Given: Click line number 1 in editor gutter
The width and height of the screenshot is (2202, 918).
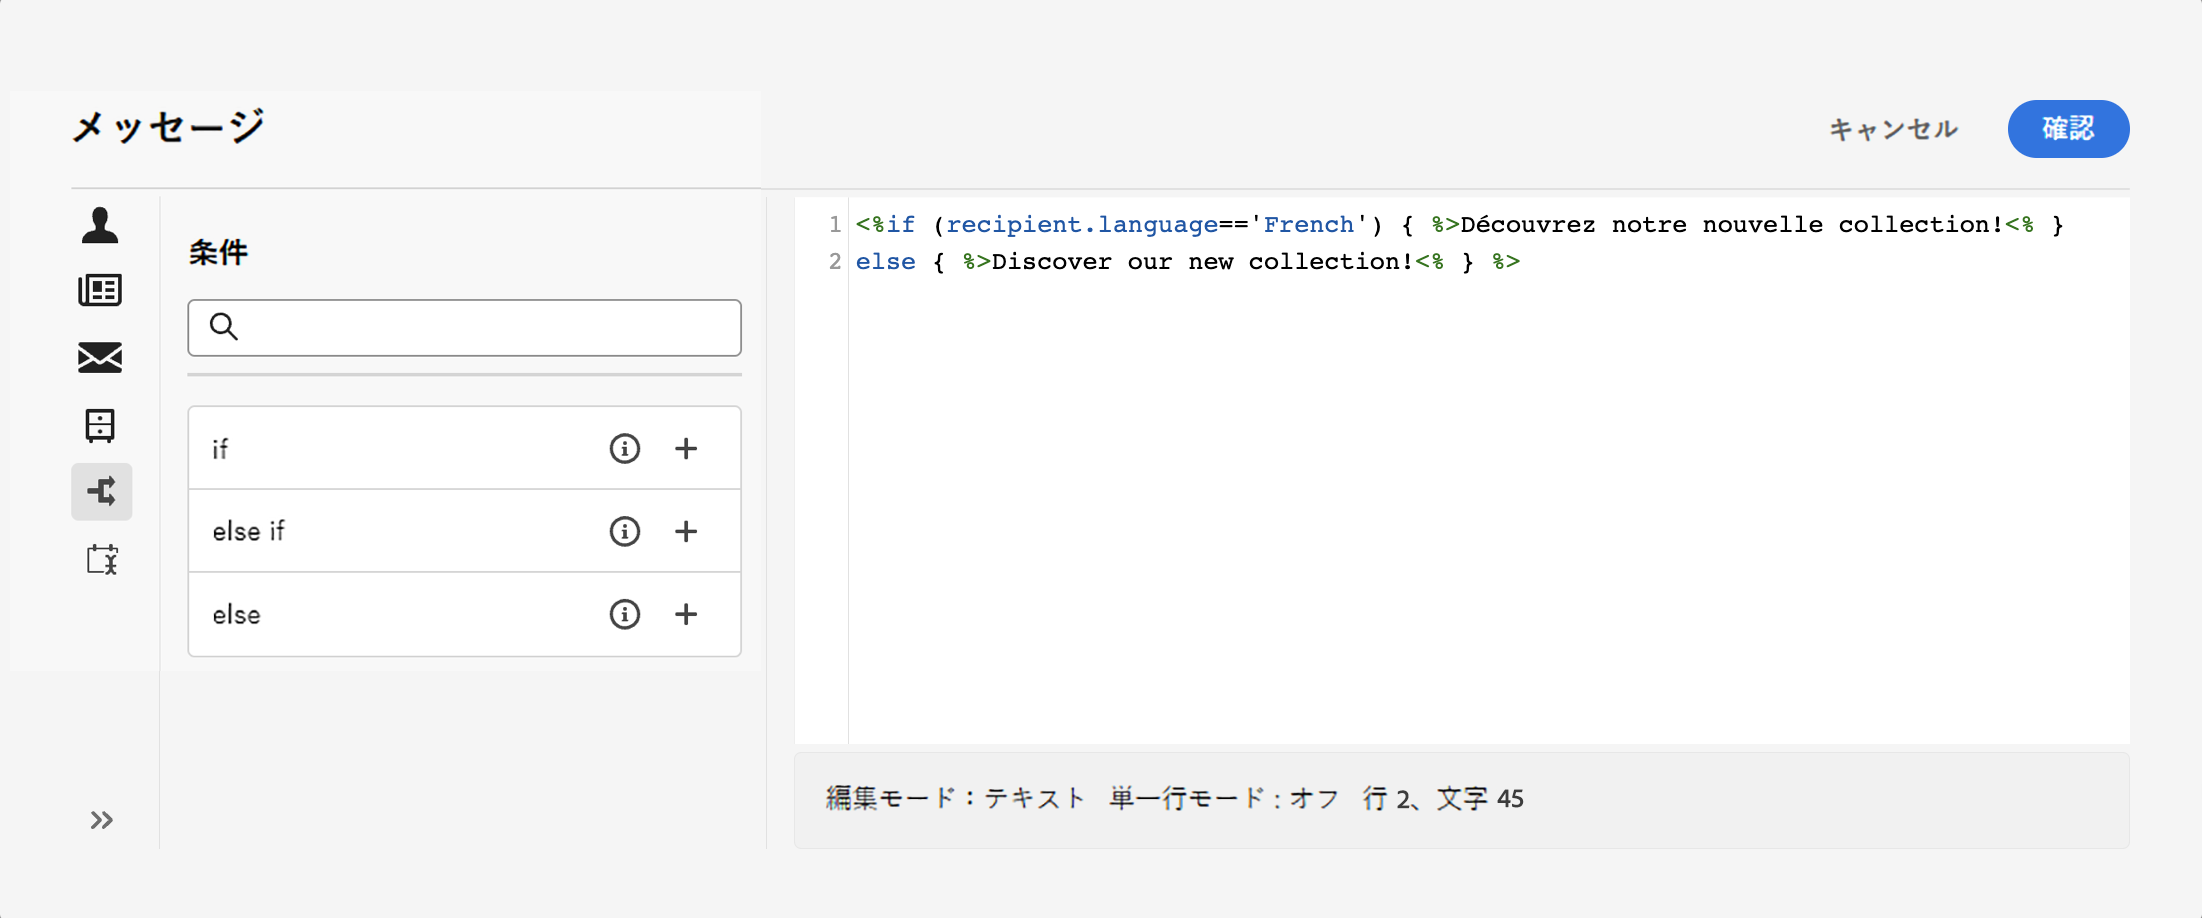Looking at the screenshot, I should [x=834, y=224].
